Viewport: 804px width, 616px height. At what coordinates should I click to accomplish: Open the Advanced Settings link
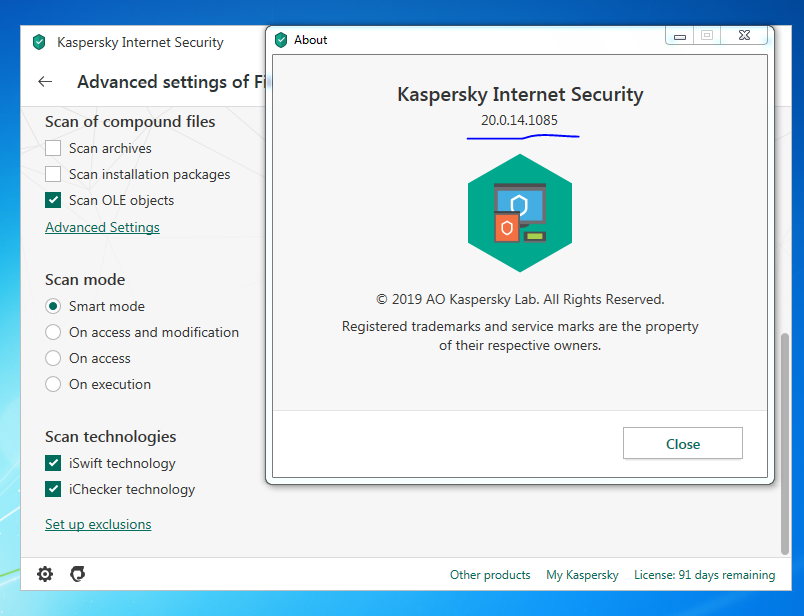tap(102, 227)
